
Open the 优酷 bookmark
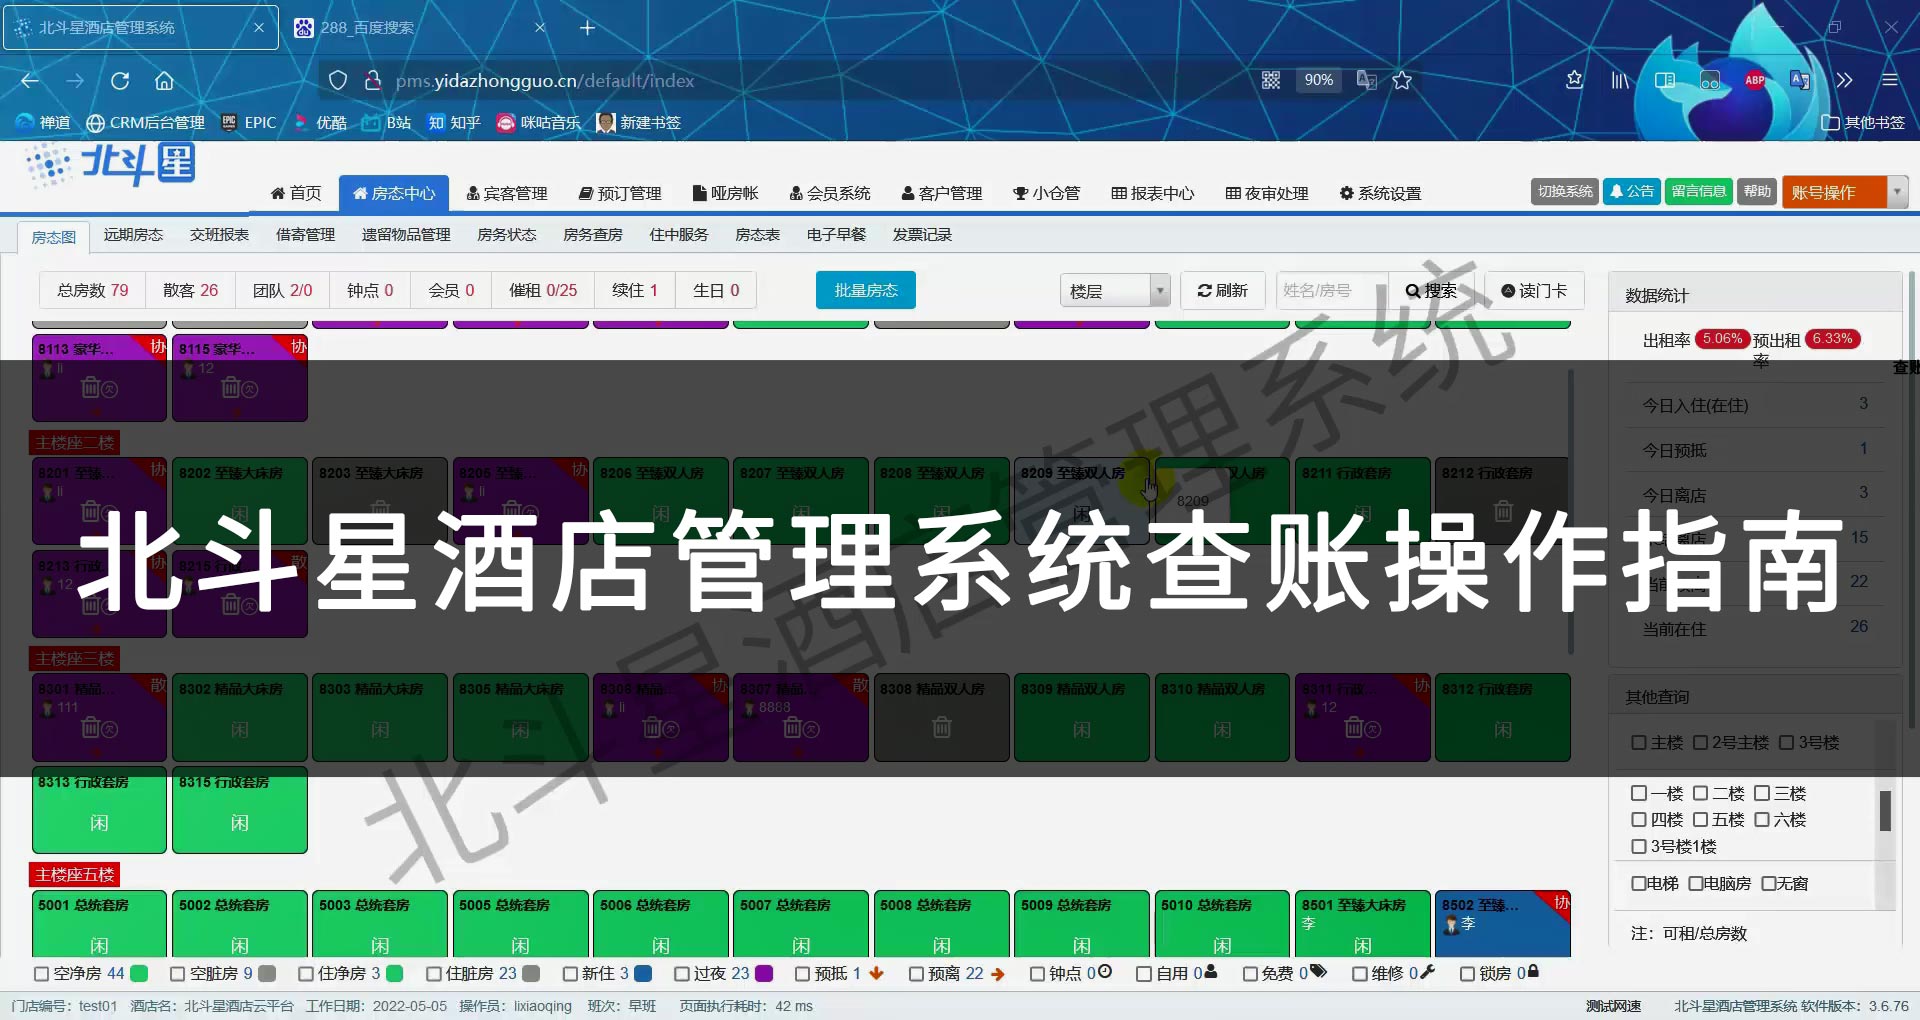pyautogui.click(x=321, y=122)
